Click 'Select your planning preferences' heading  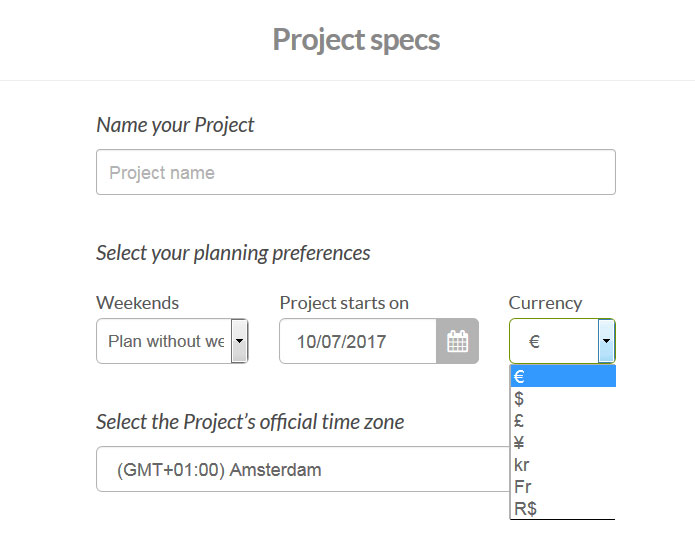233,253
